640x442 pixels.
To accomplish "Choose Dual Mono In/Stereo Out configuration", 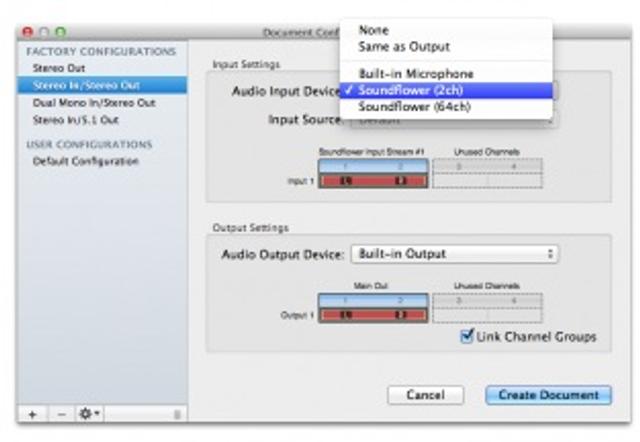I will tap(102, 103).
